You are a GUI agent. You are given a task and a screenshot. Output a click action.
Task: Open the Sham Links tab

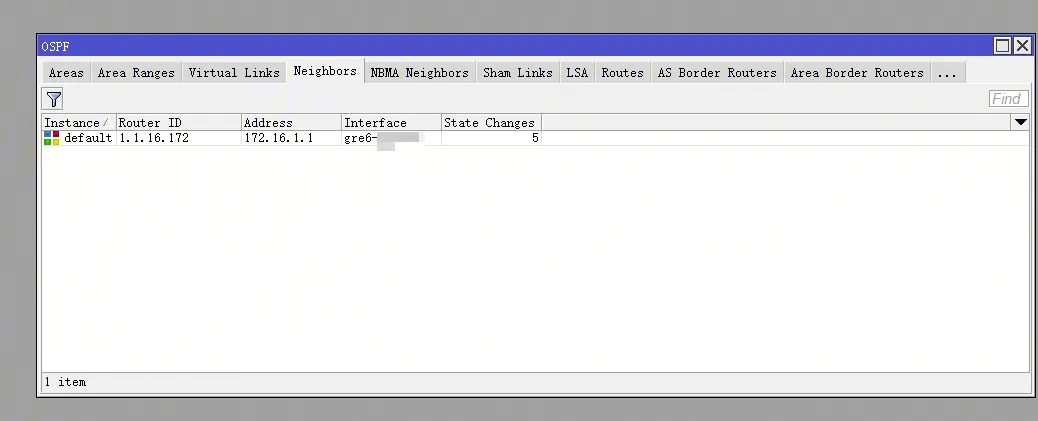click(x=517, y=73)
